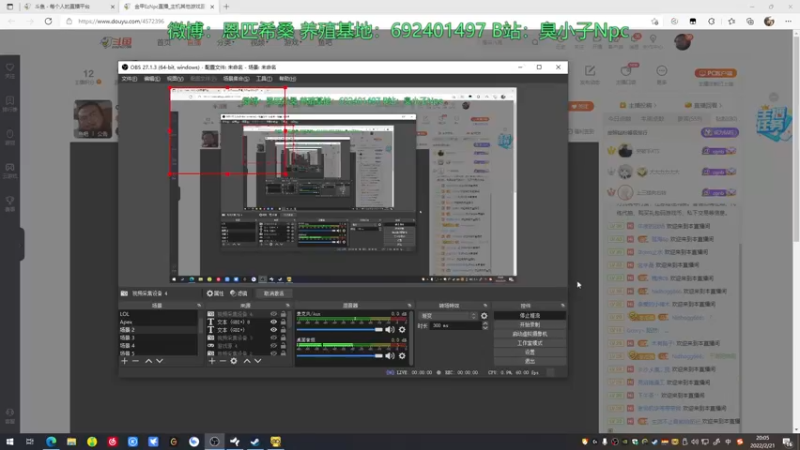Open 滤镜 filters in source toolbar
Viewport: 800px width, 450px height.
[x=239, y=293]
